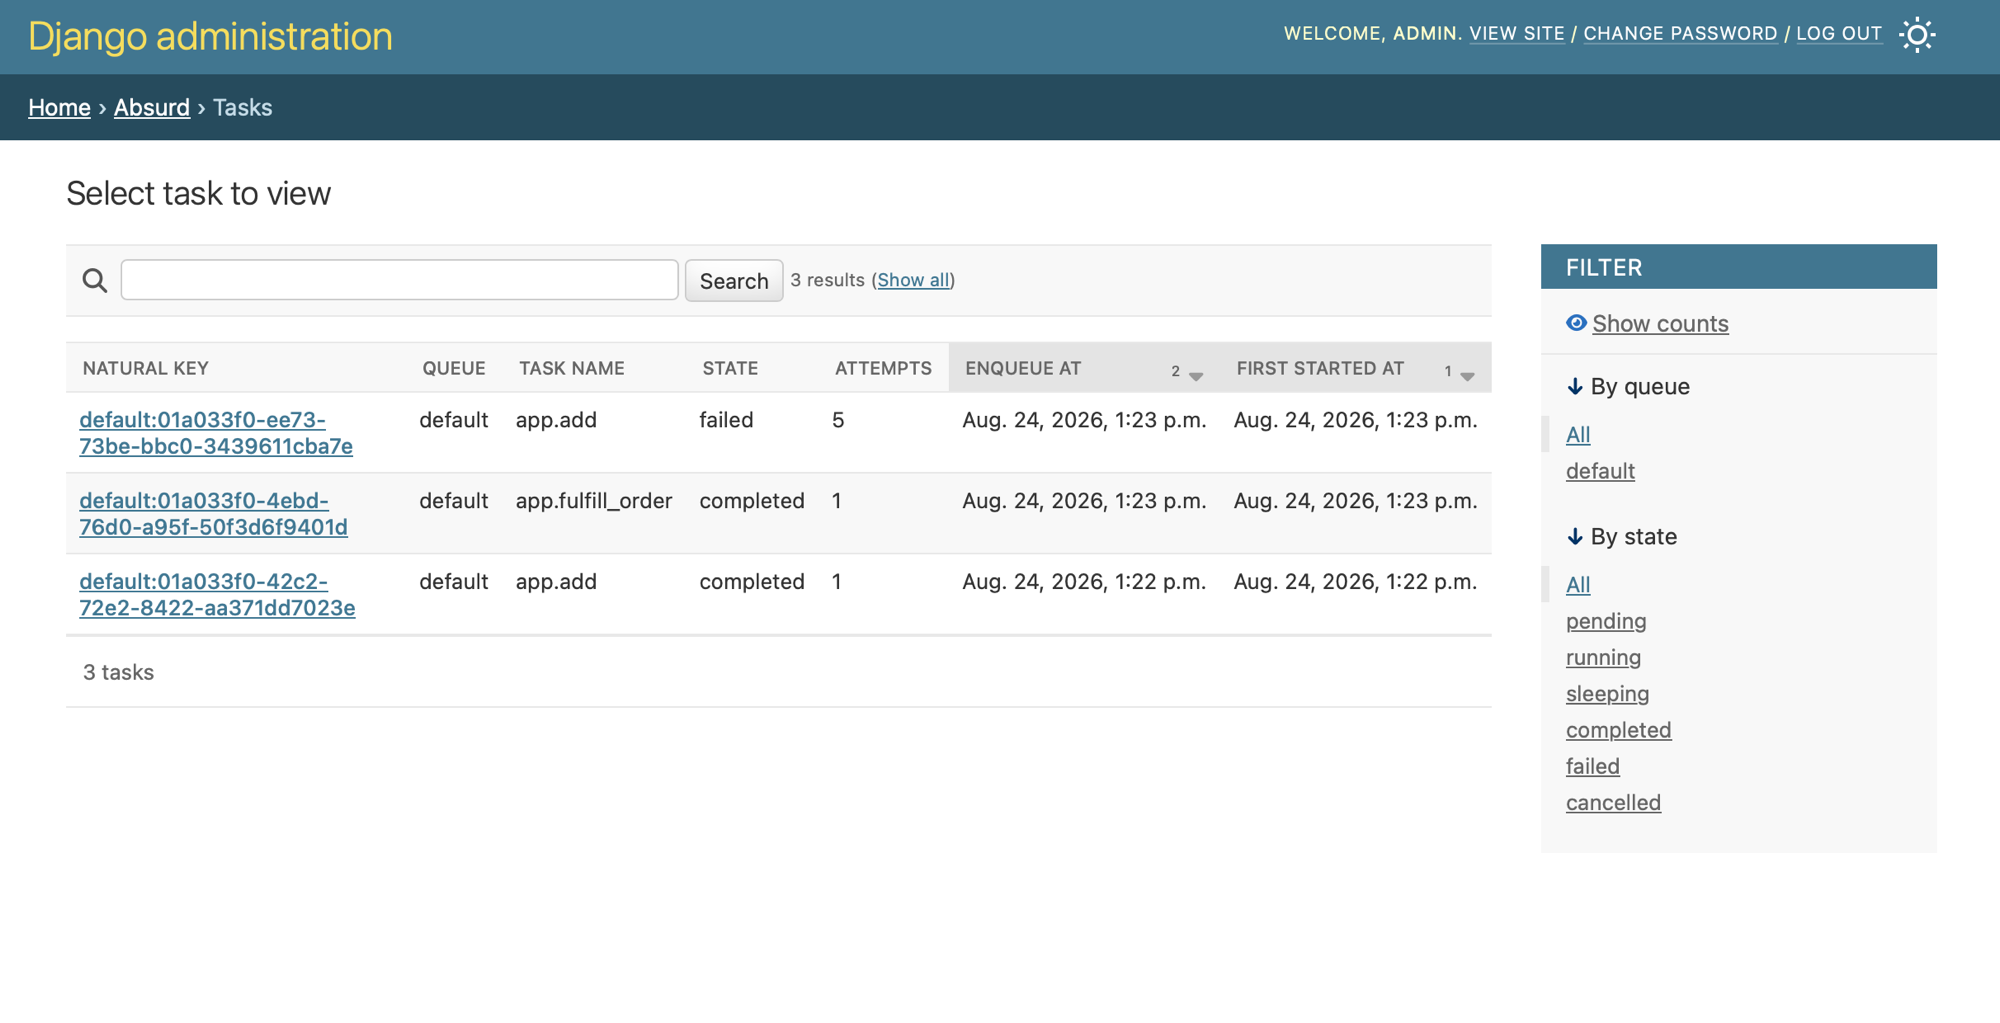Screen dimensions: 2000x1023
Task: Open Change Password link
Action: [x=1680, y=33]
